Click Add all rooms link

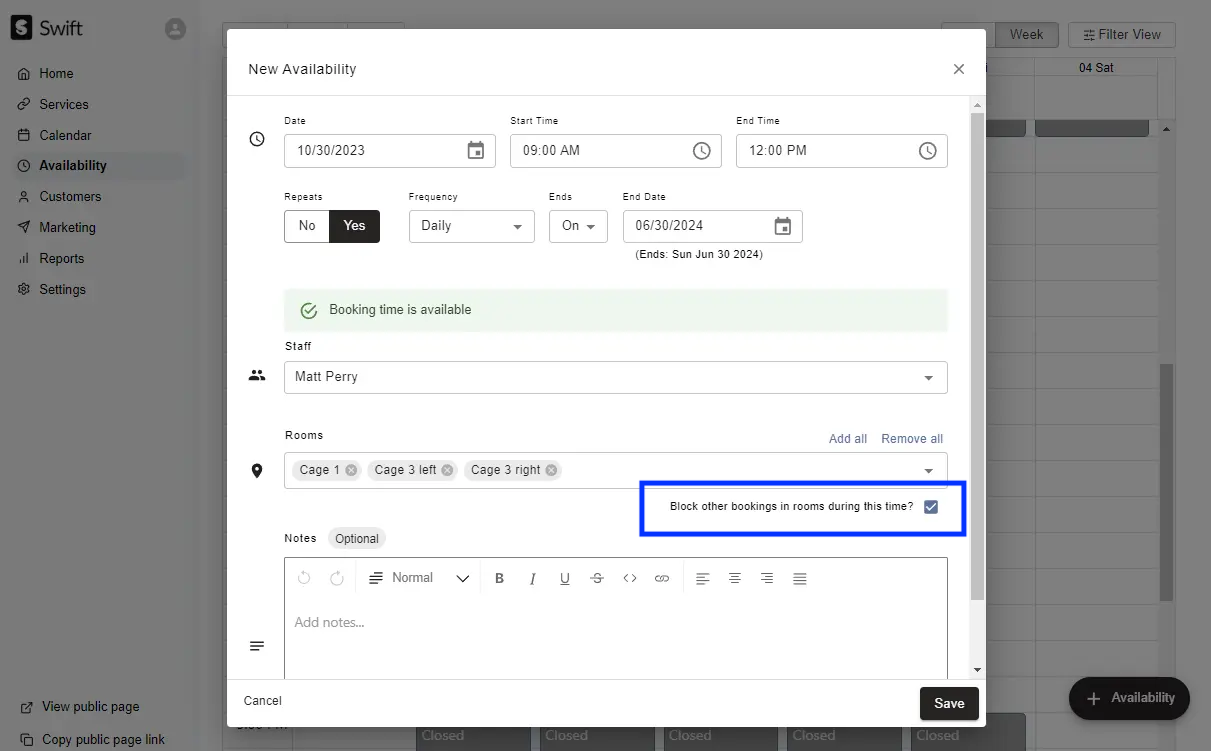[847, 439]
